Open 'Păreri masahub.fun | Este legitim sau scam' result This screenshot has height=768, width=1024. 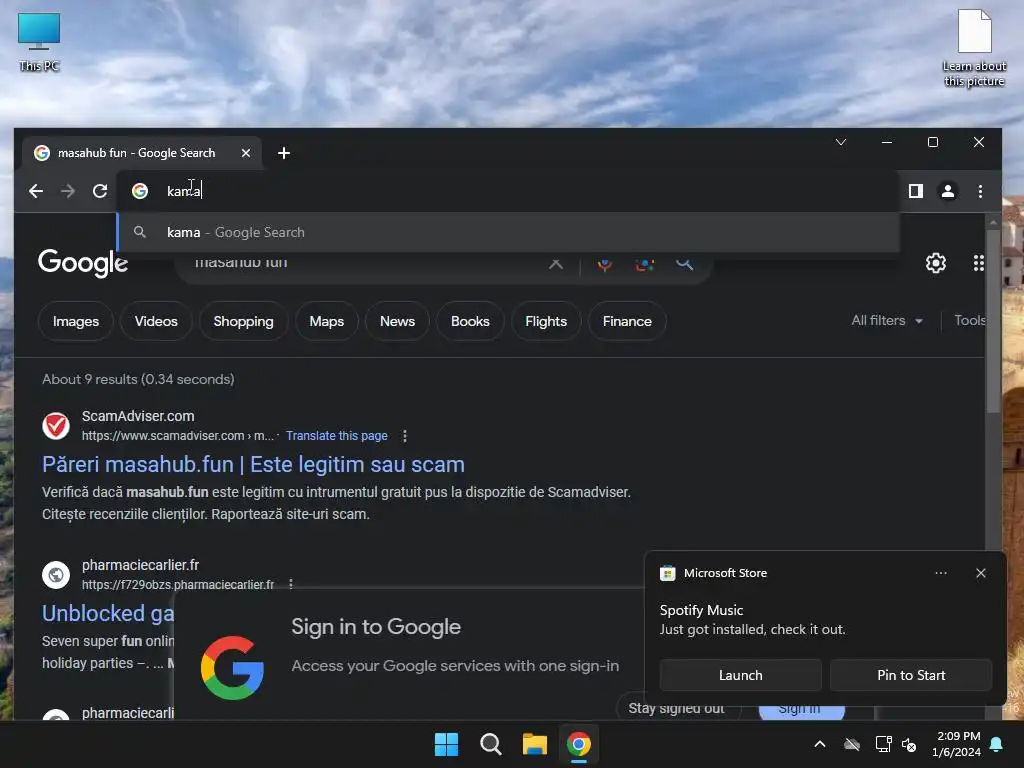[x=253, y=464]
